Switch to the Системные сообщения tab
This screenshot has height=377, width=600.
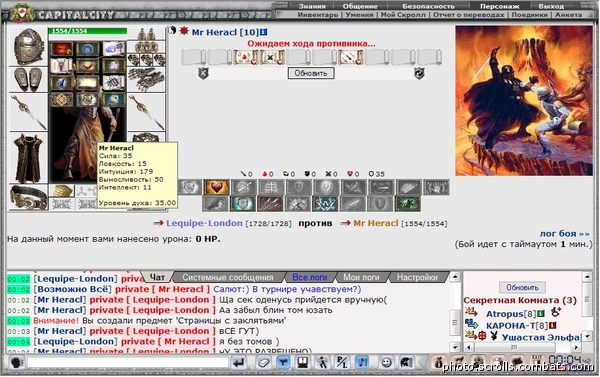[228, 277]
